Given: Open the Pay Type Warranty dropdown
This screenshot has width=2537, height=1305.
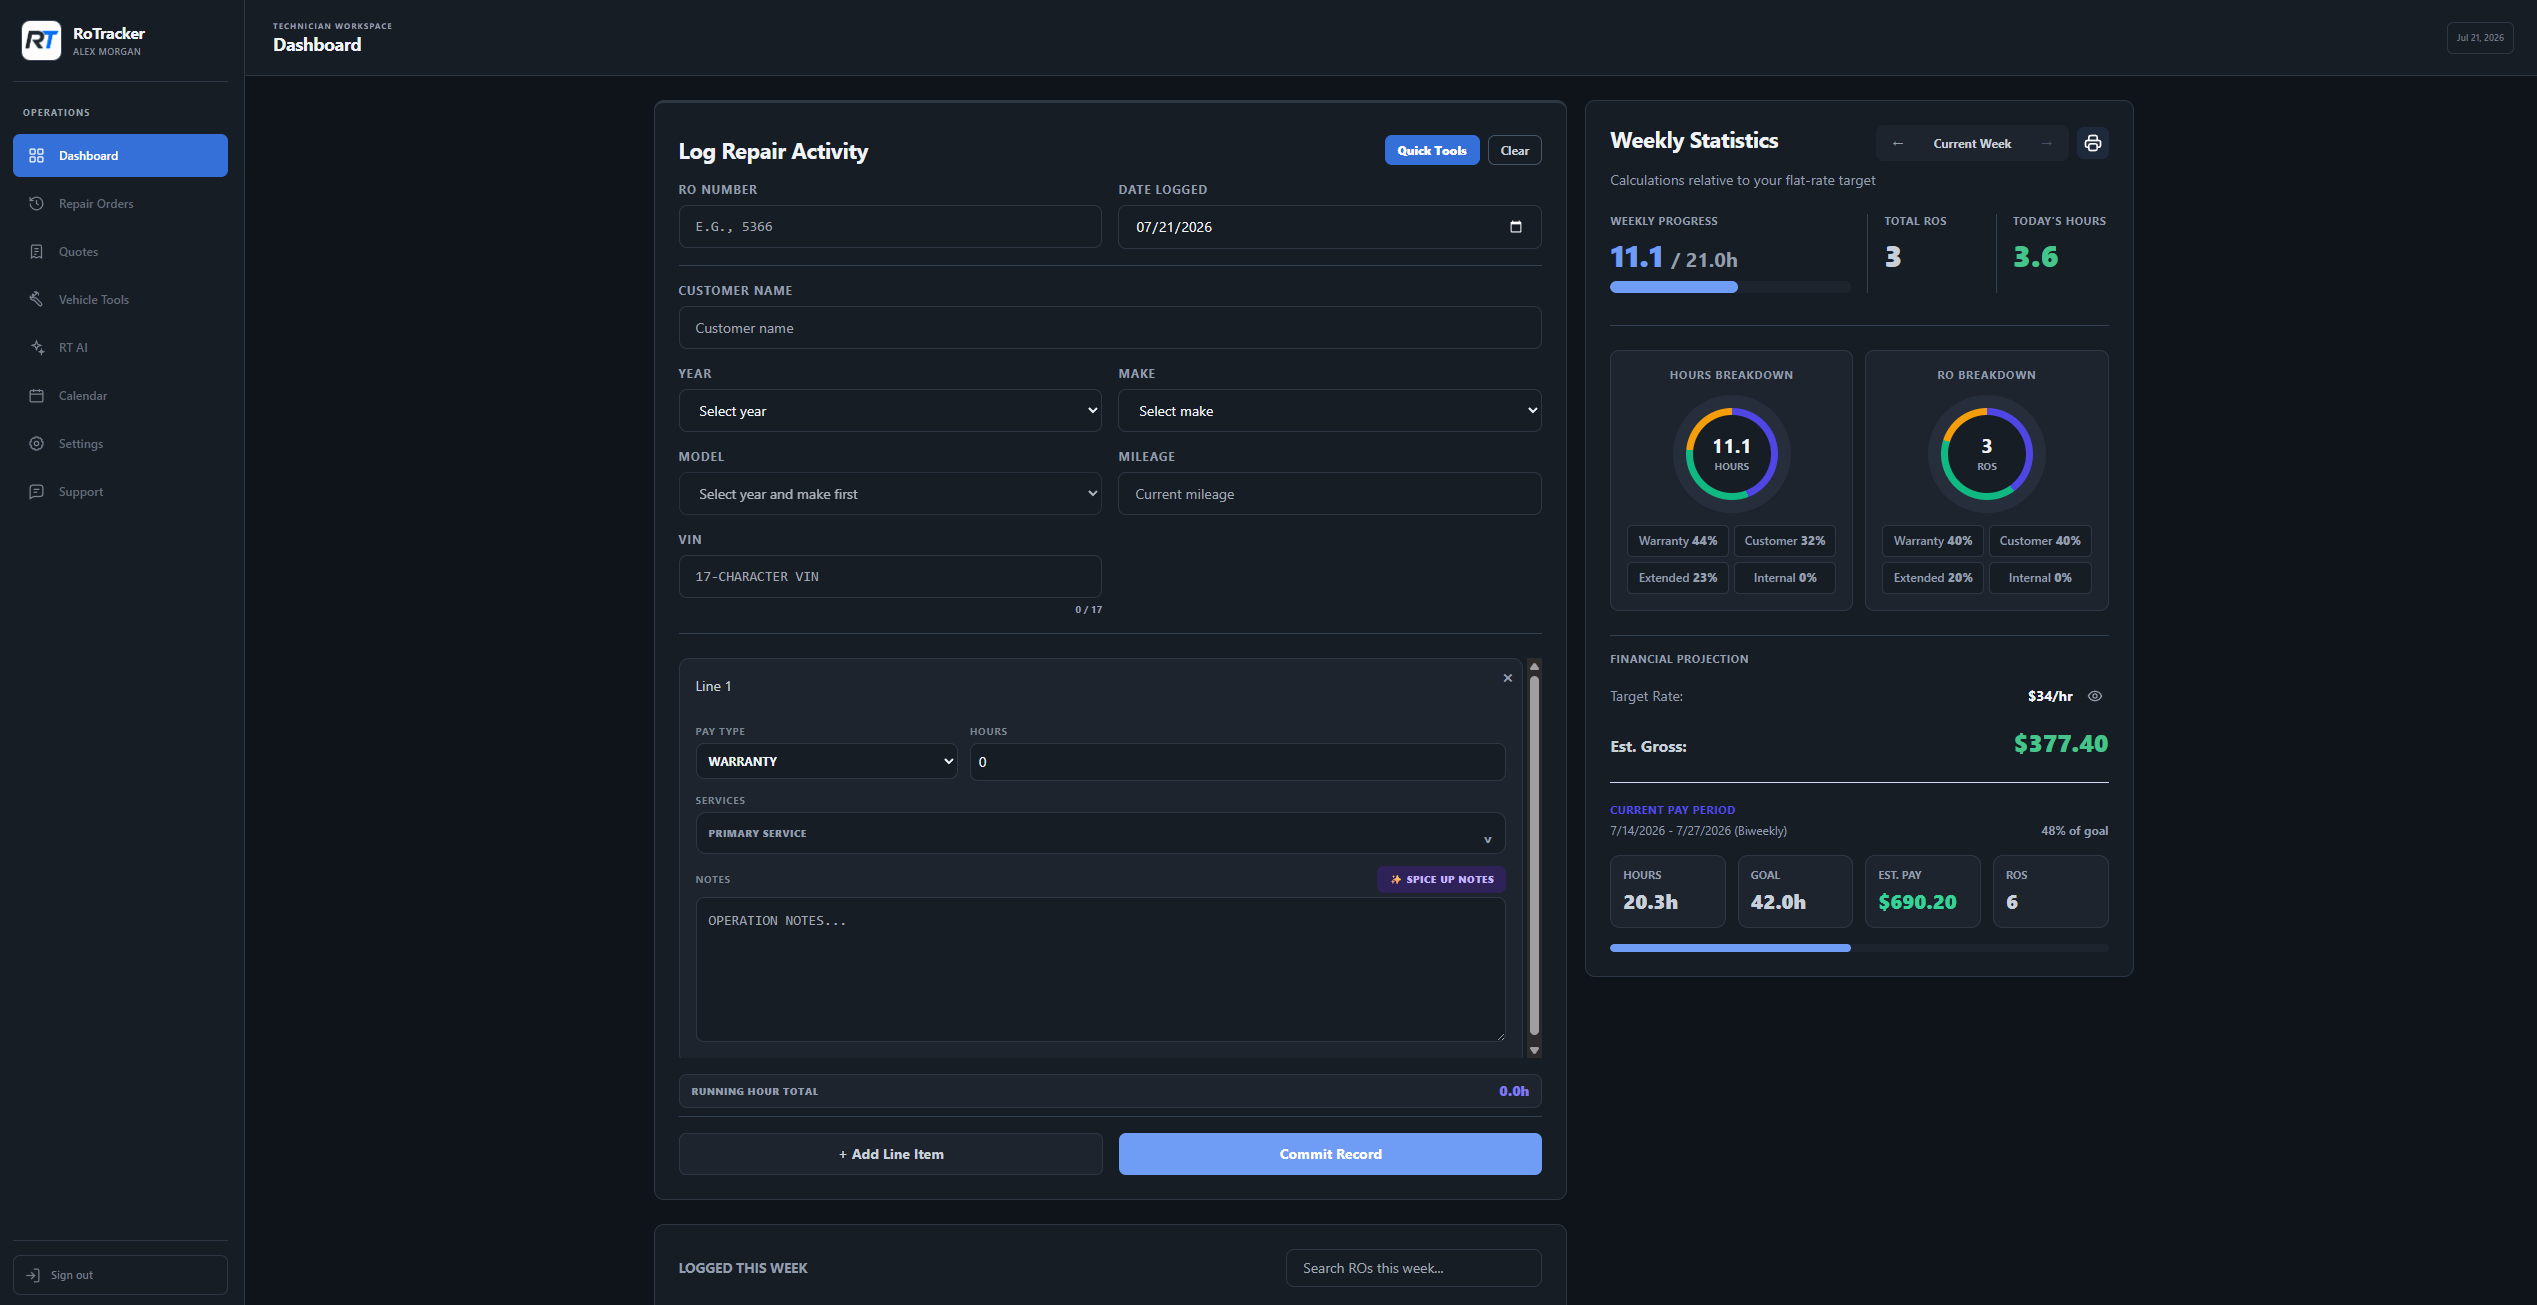Looking at the screenshot, I should 826,762.
